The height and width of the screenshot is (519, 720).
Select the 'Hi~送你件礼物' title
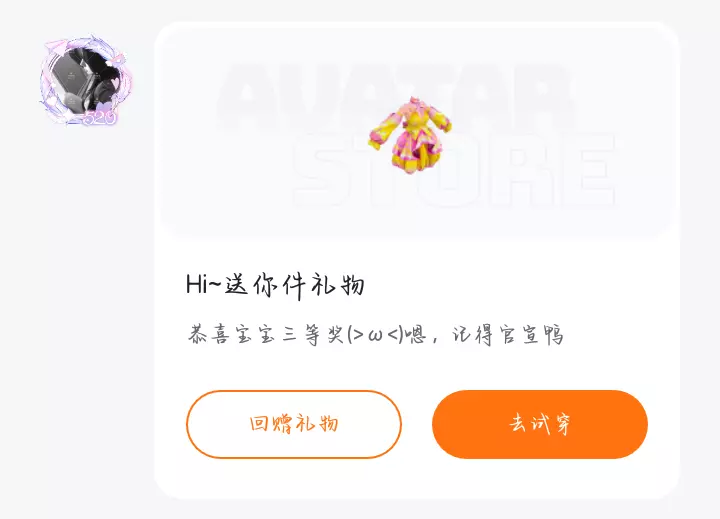coord(275,285)
